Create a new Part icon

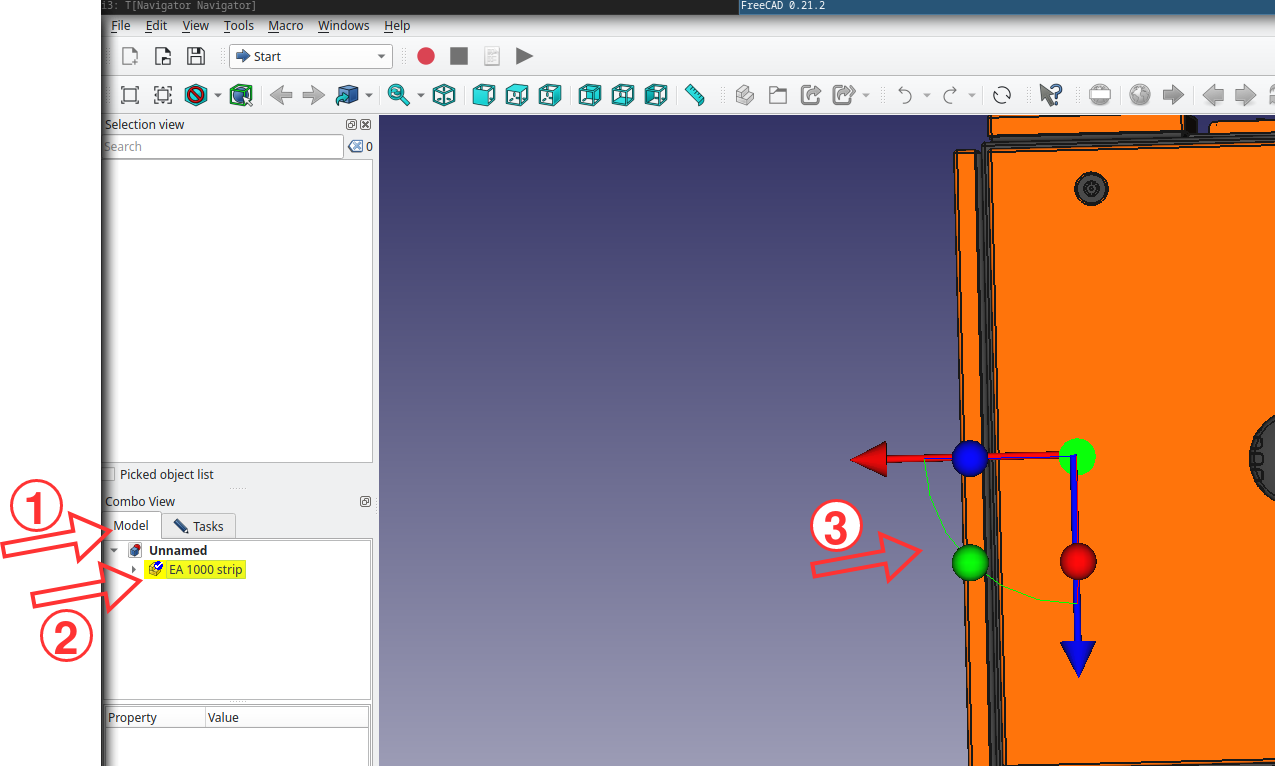point(744,95)
